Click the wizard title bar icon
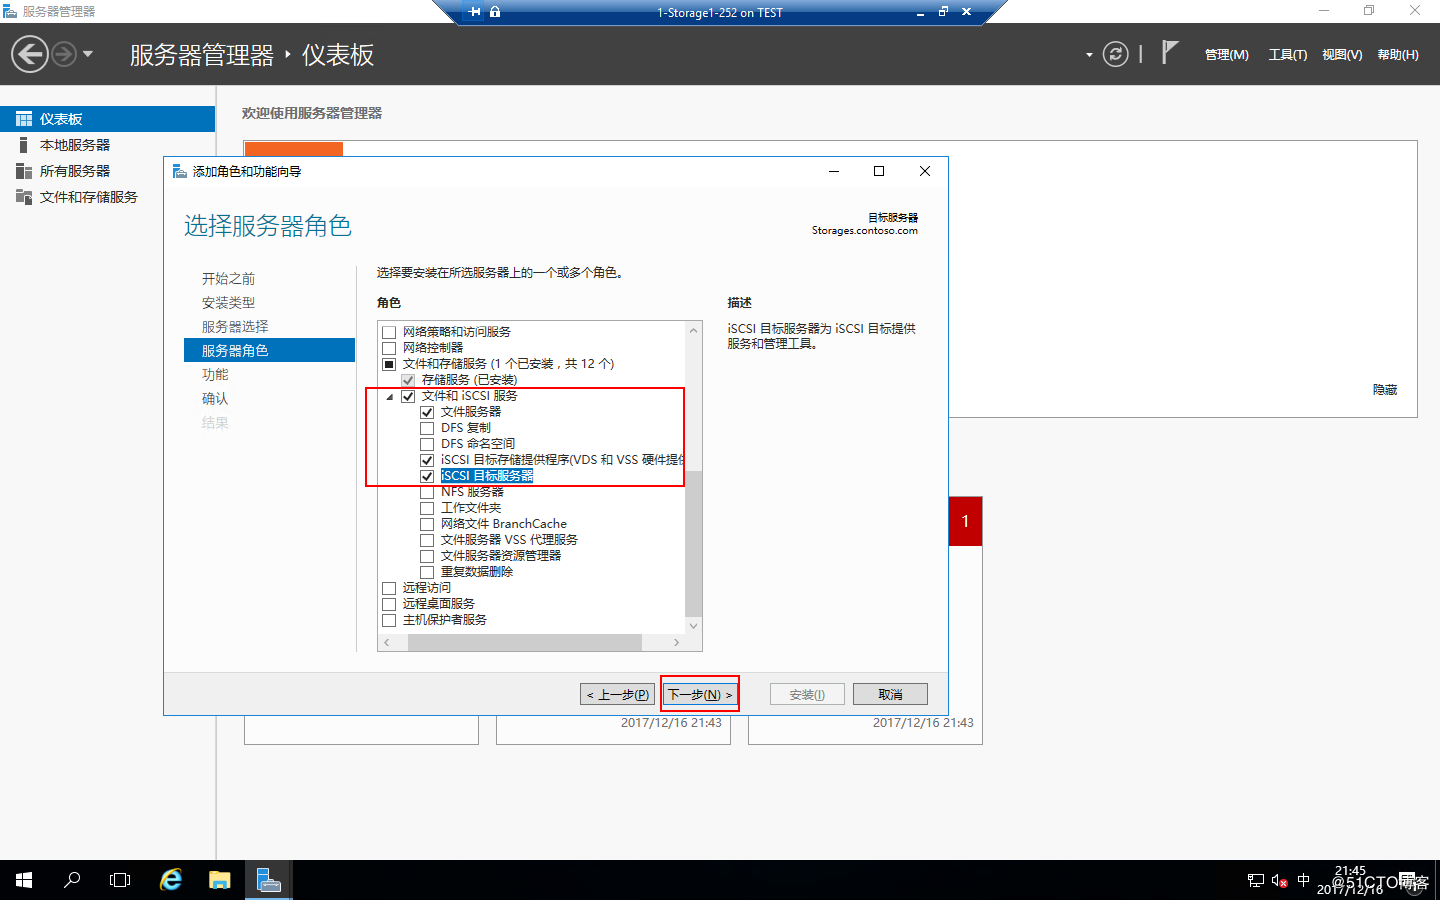The height and width of the screenshot is (900, 1440). (180, 171)
